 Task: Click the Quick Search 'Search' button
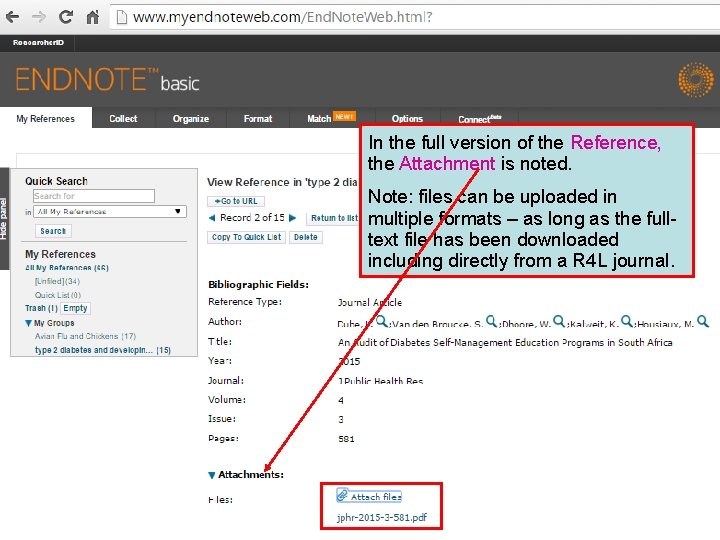click(x=53, y=231)
